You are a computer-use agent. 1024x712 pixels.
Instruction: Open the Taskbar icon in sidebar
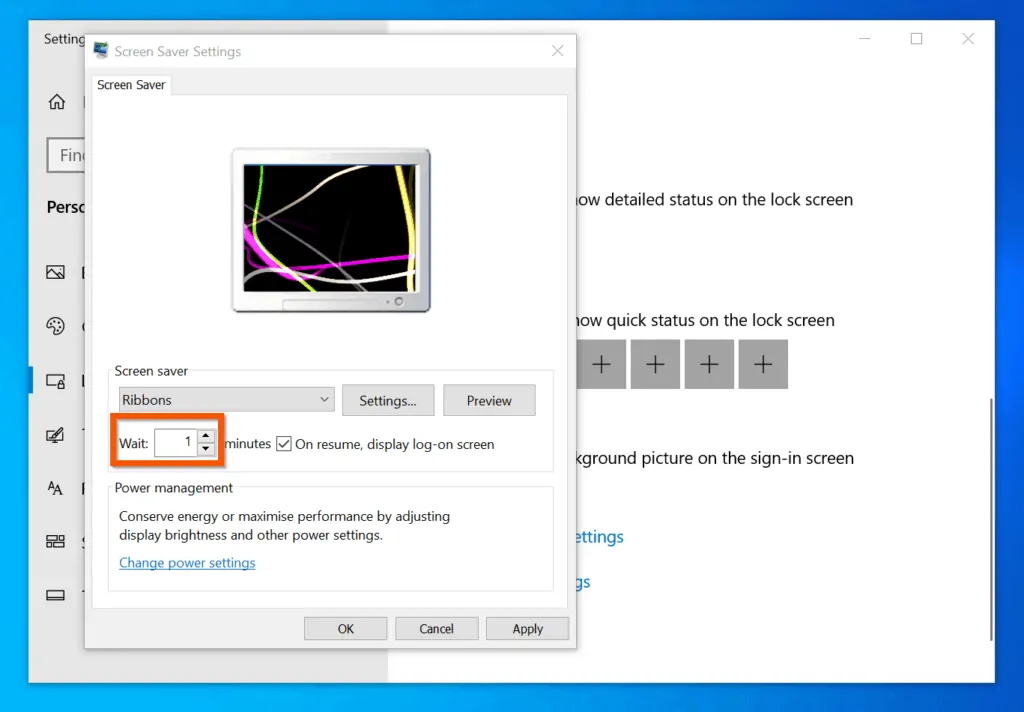point(56,595)
